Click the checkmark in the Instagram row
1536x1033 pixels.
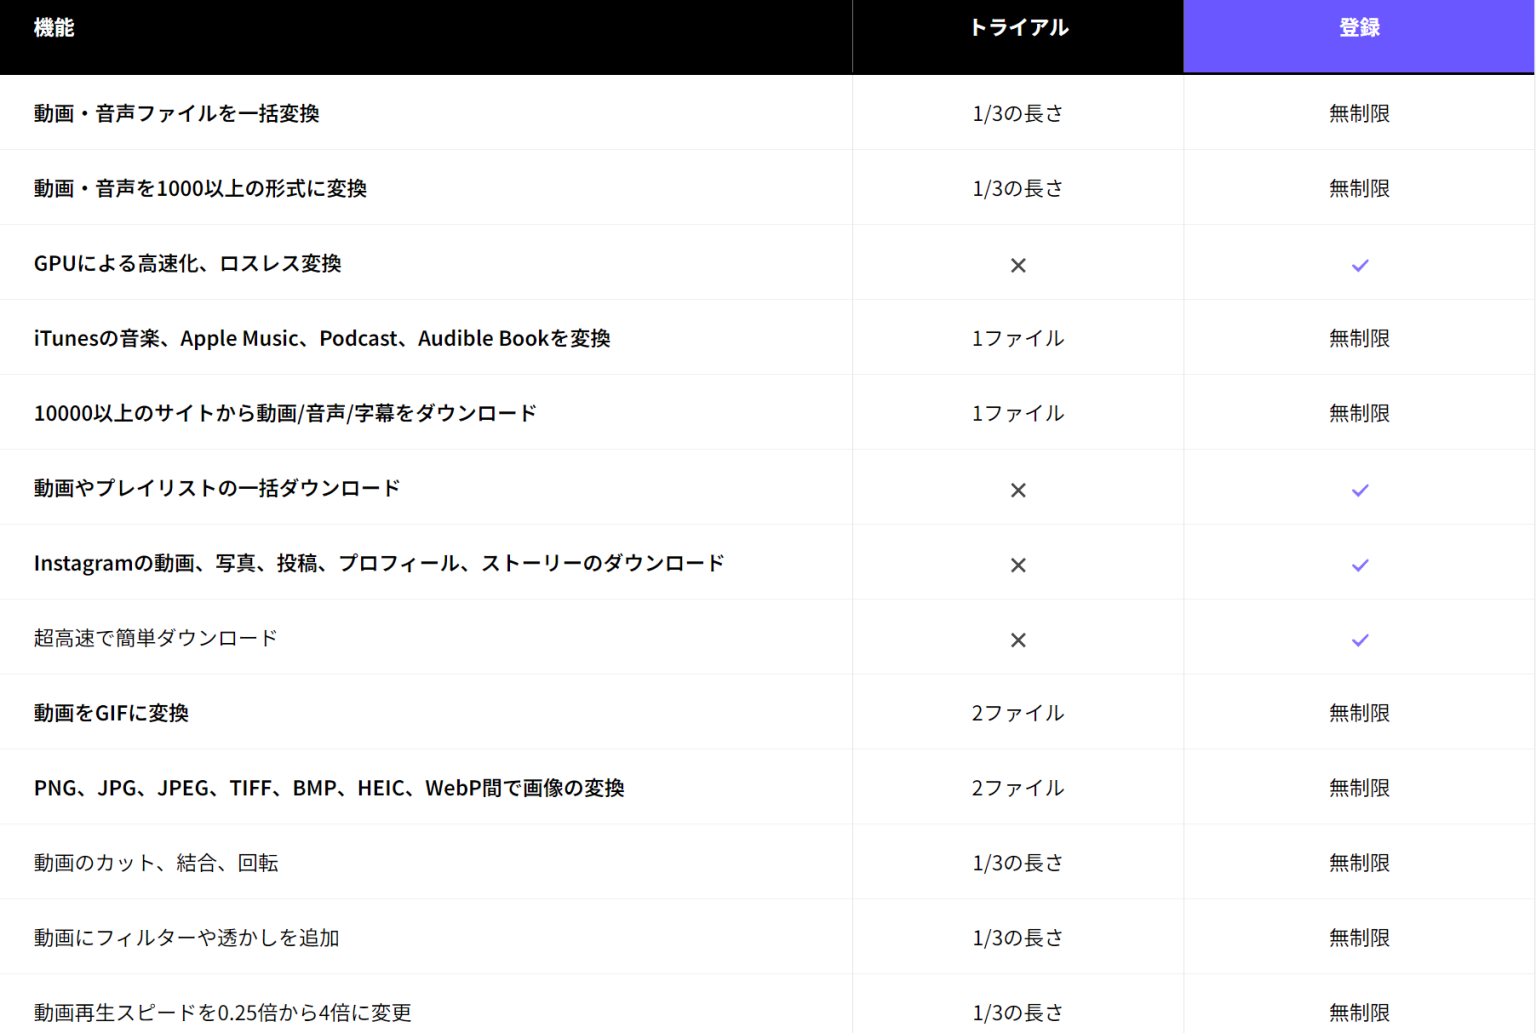point(1359,565)
